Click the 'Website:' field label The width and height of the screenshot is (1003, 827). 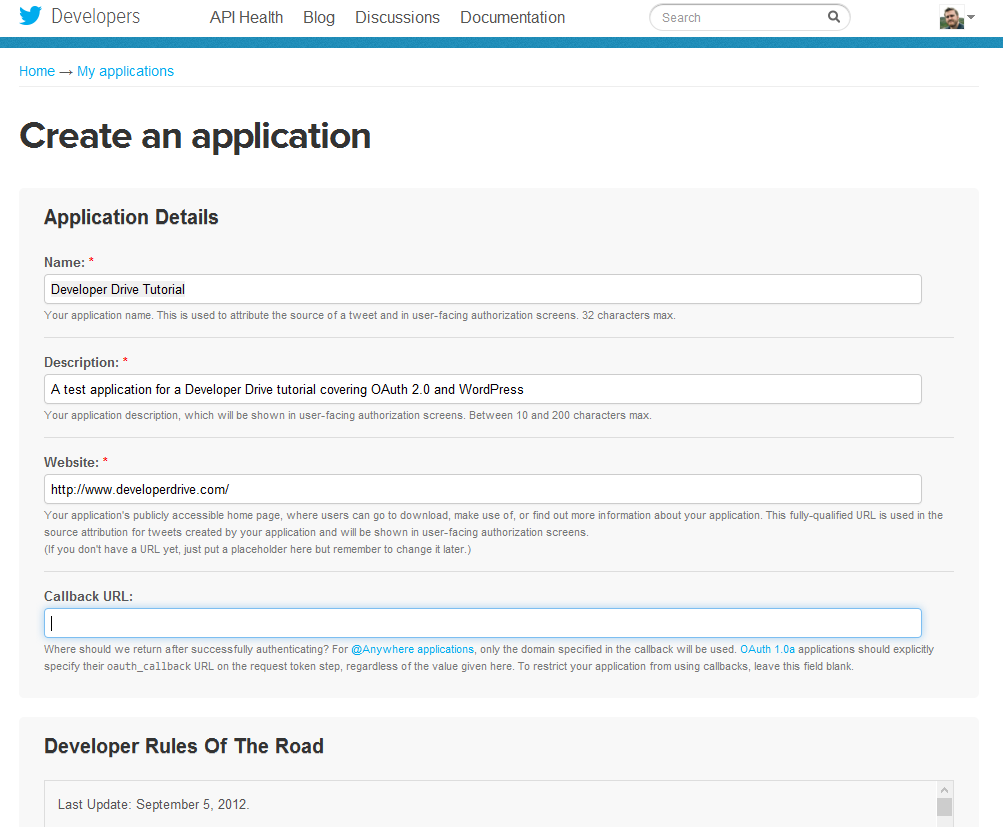pos(71,462)
